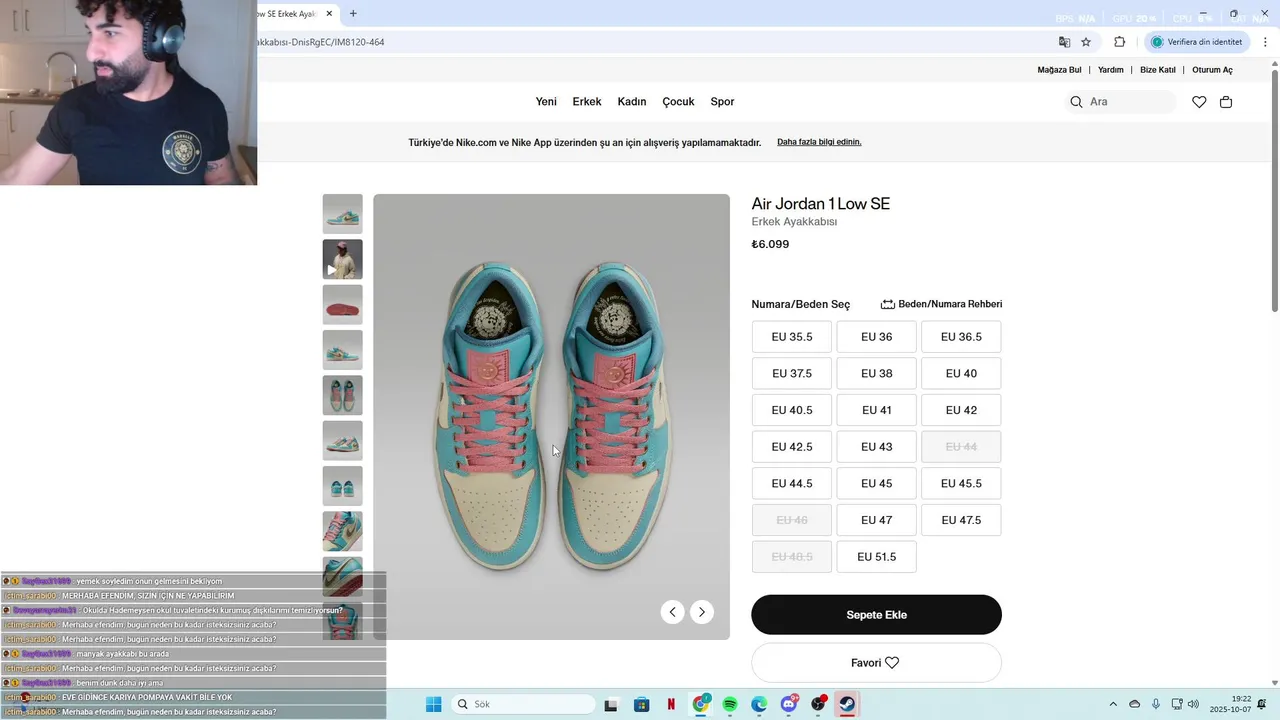Bookmark this page with the star icon
Screen dimensions: 1280x720
pyautogui.click(x=1086, y=42)
